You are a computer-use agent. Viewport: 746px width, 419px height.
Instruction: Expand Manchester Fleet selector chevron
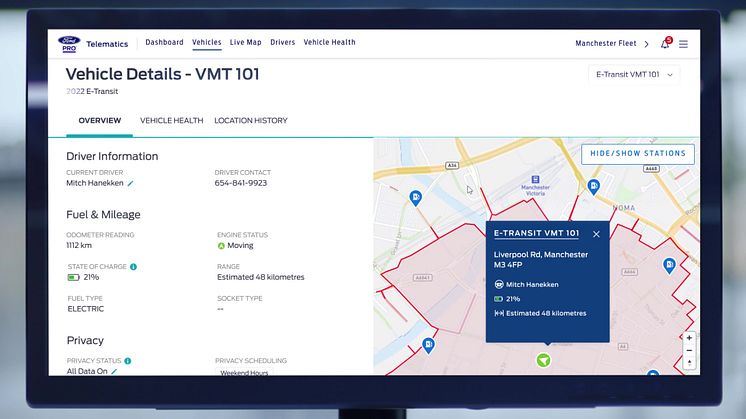pos(646,44)
